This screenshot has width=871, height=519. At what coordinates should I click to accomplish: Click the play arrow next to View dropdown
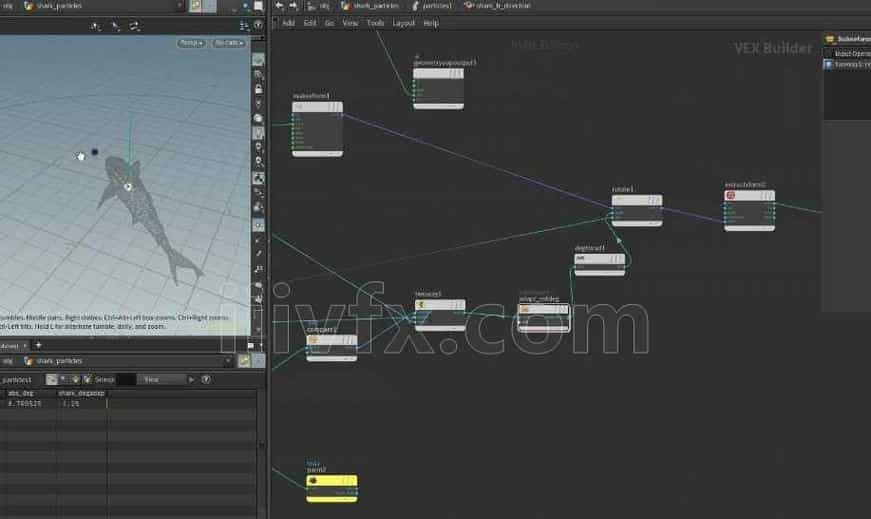192,380
